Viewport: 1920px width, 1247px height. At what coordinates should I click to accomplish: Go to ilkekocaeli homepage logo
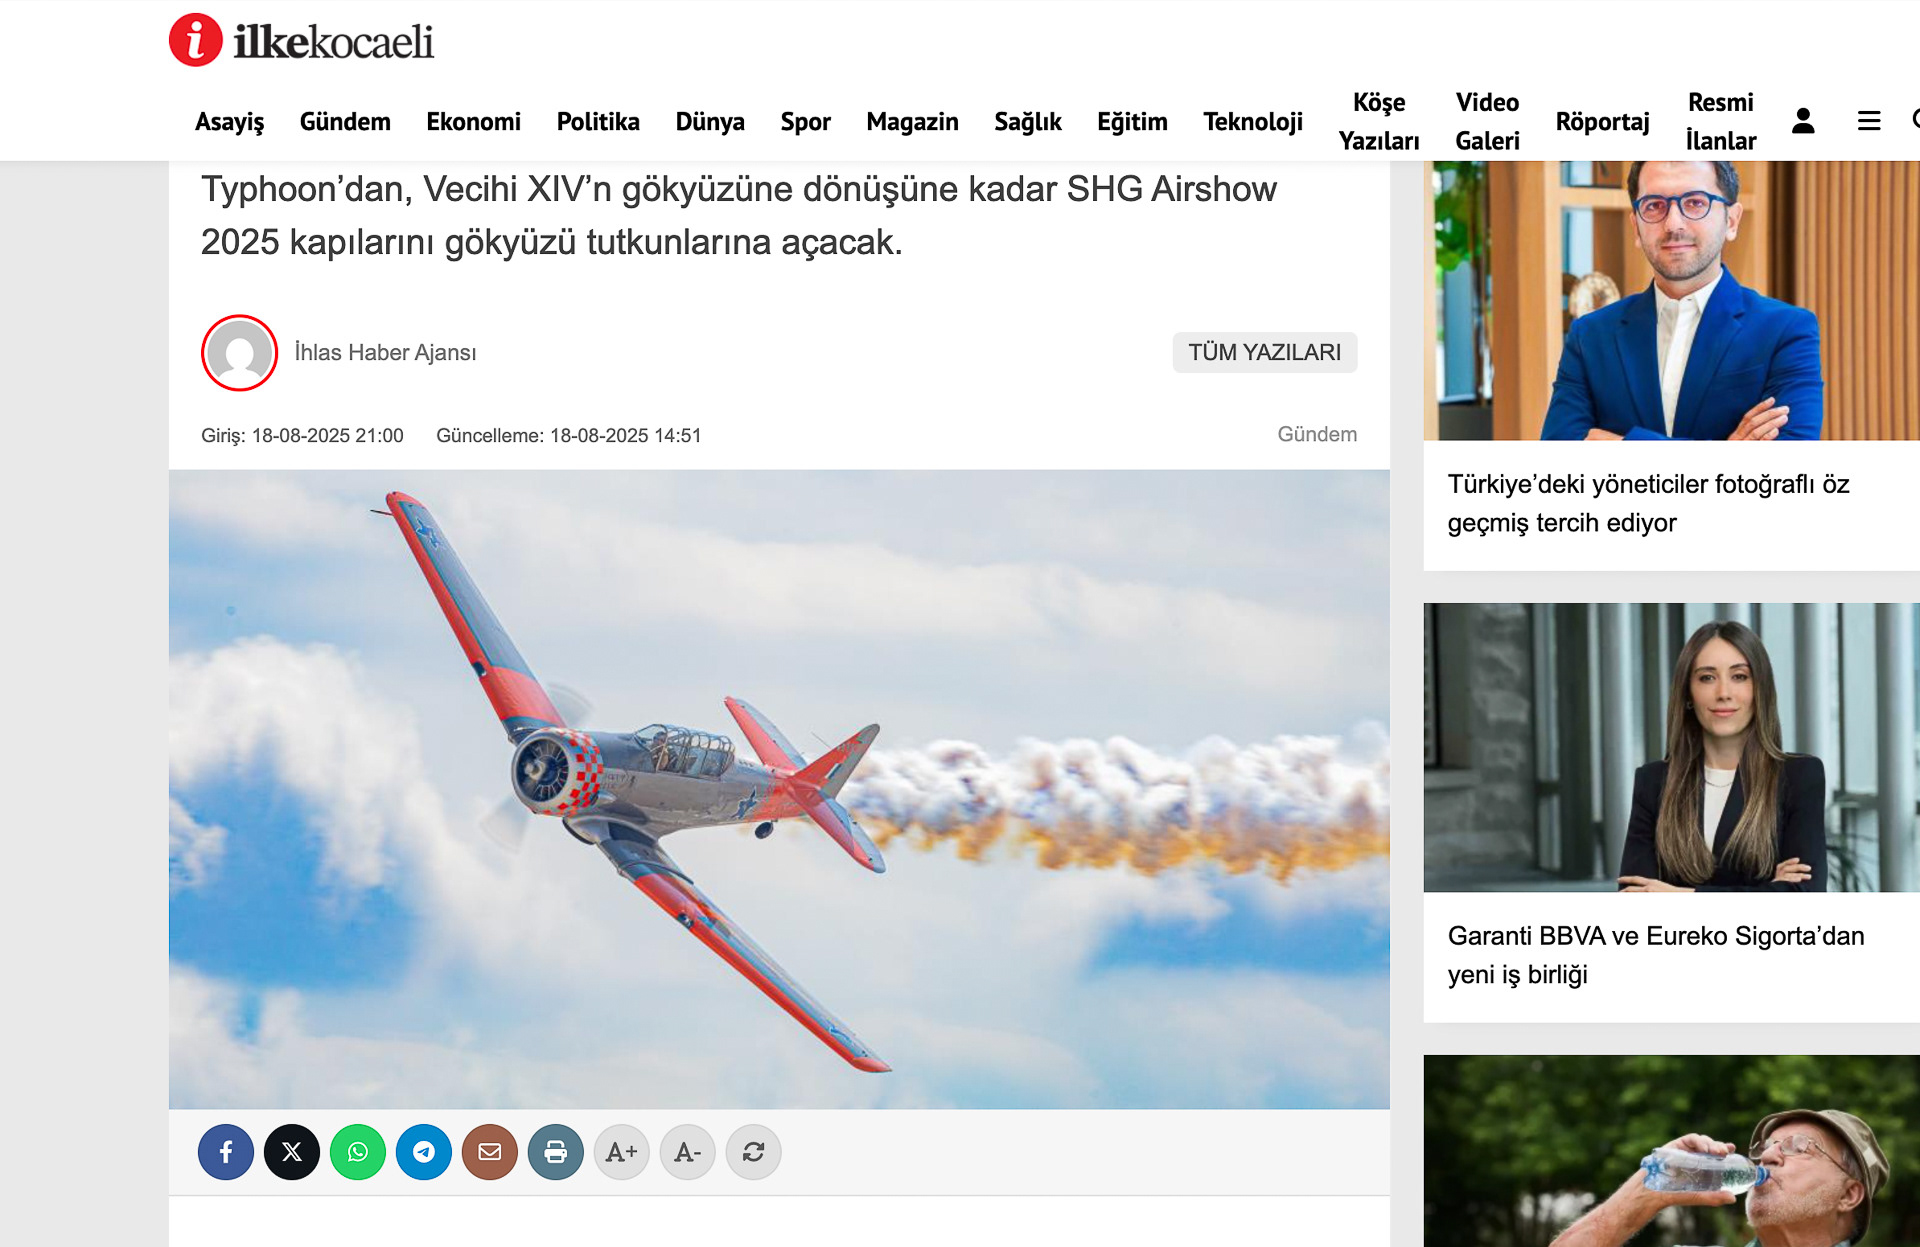[x=302, y=41]
